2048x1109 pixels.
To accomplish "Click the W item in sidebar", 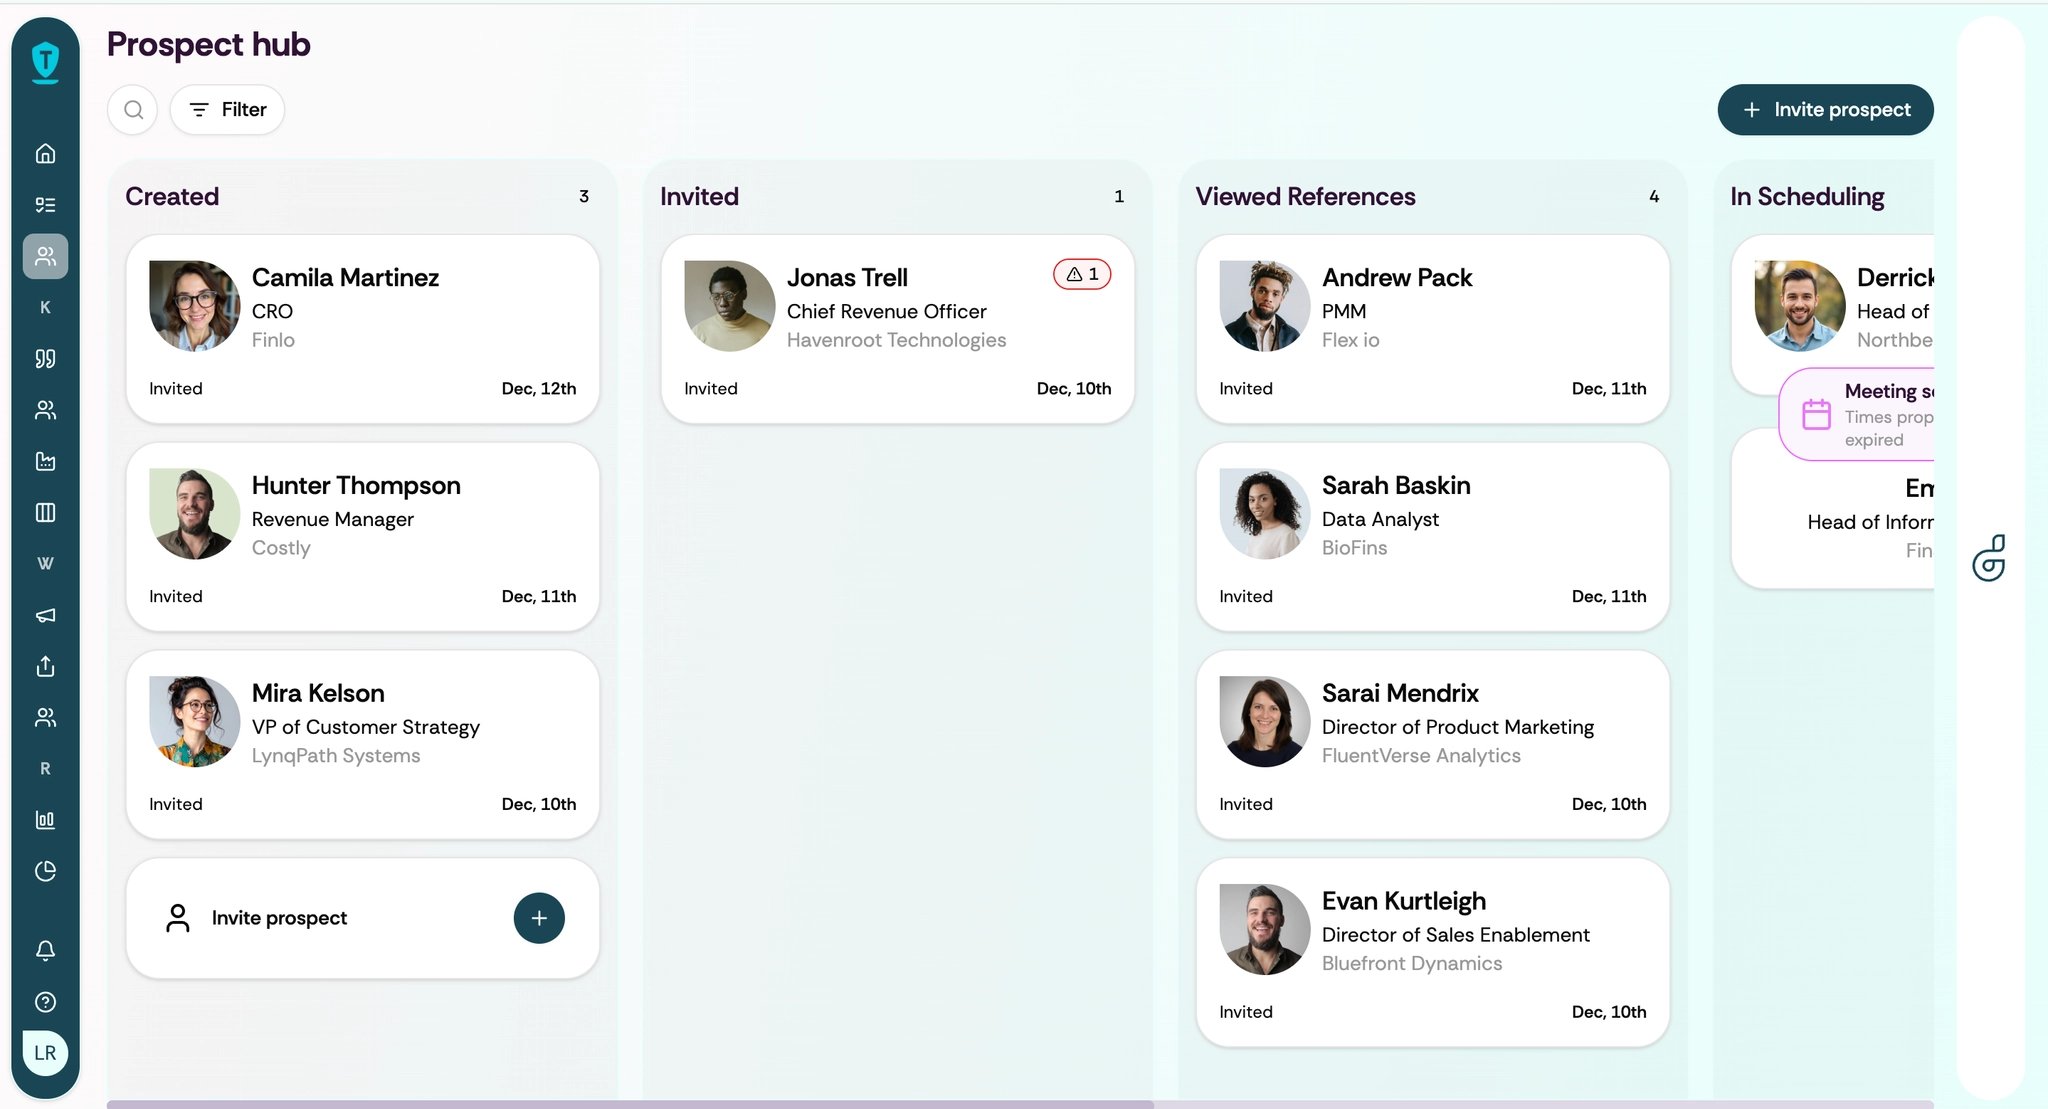I will pyautogui.click(x=45, y=563).
